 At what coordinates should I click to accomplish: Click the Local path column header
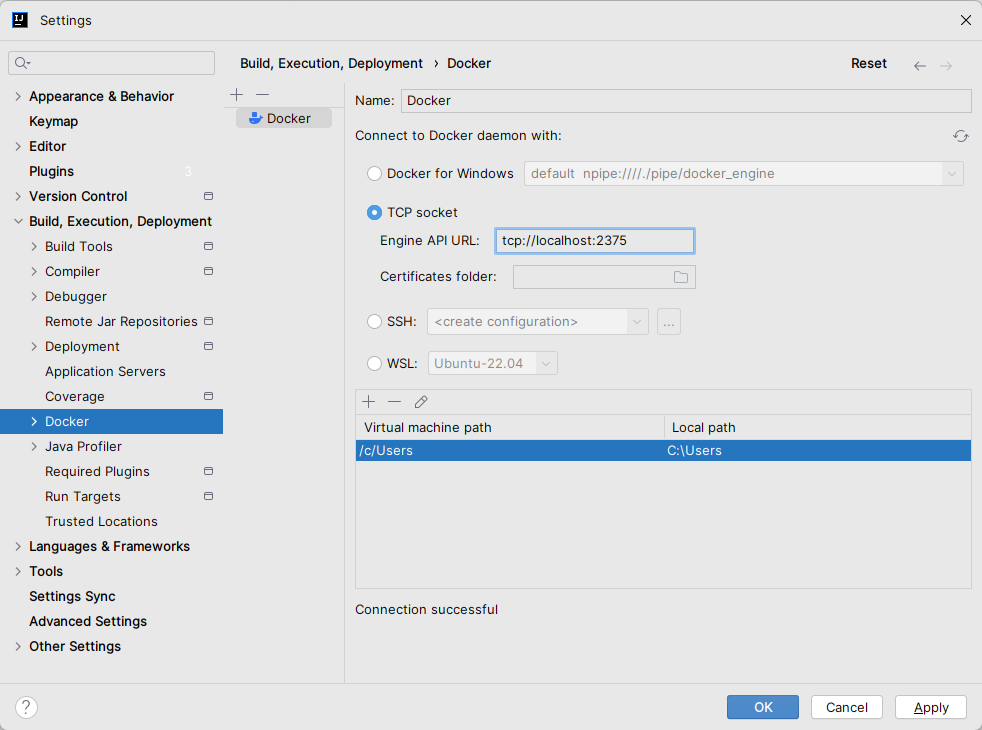pos(817,428)
